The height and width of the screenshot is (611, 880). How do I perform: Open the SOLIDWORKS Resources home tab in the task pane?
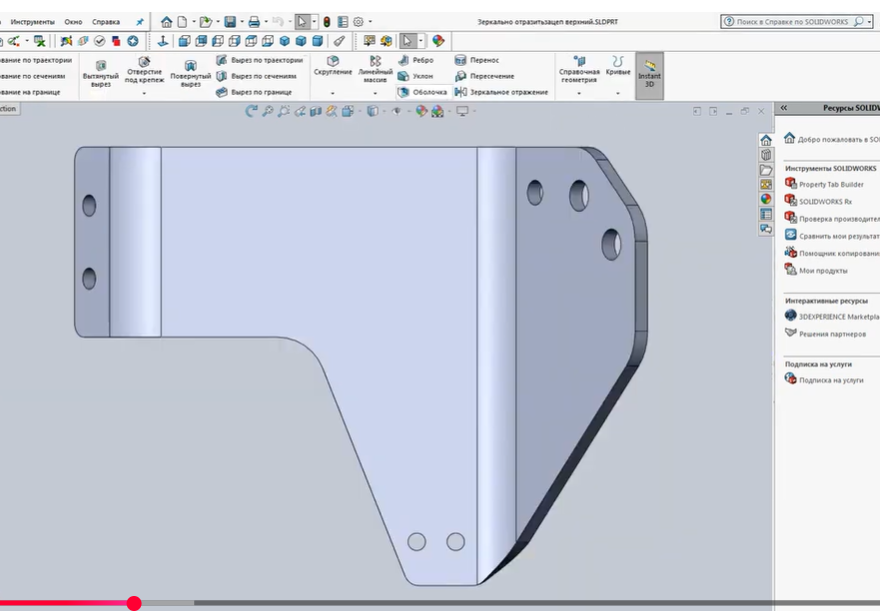pos(766,140)
